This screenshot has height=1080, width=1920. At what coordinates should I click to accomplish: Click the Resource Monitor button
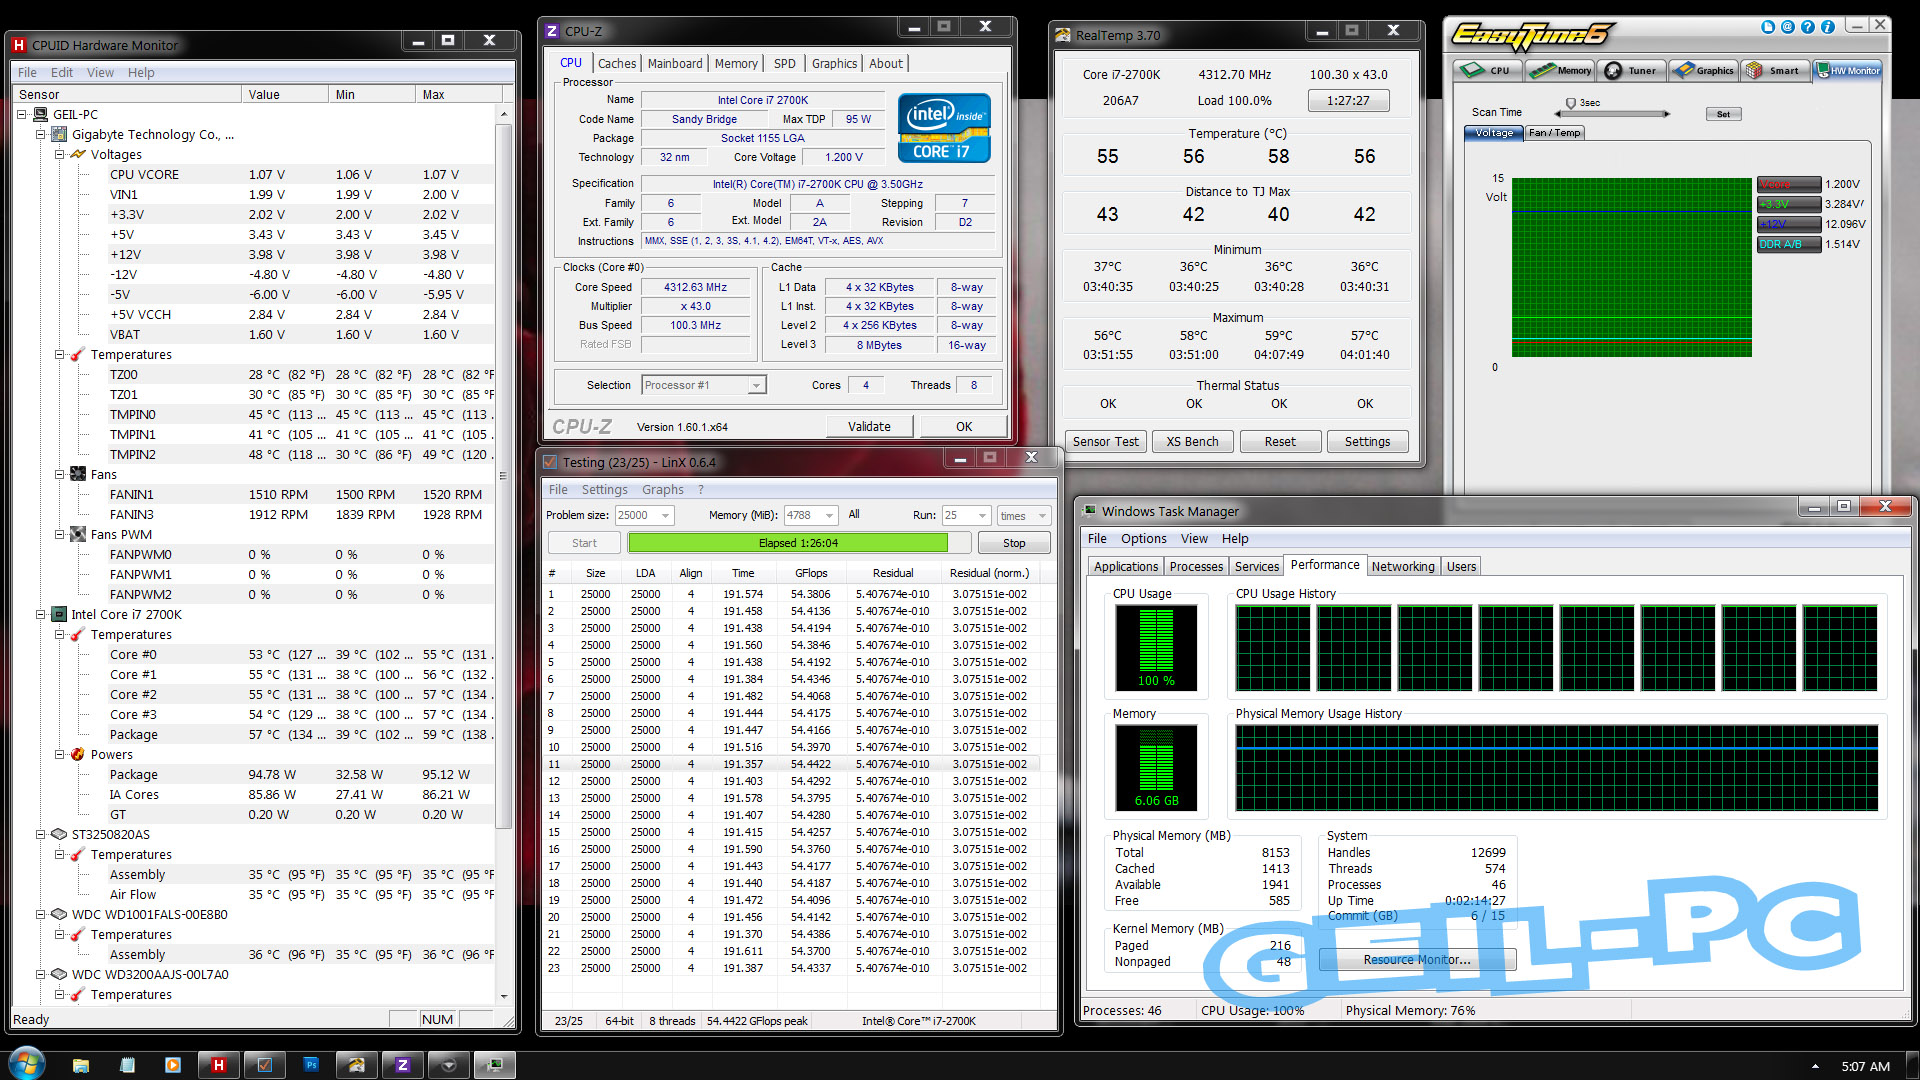tap(1417, 960)
